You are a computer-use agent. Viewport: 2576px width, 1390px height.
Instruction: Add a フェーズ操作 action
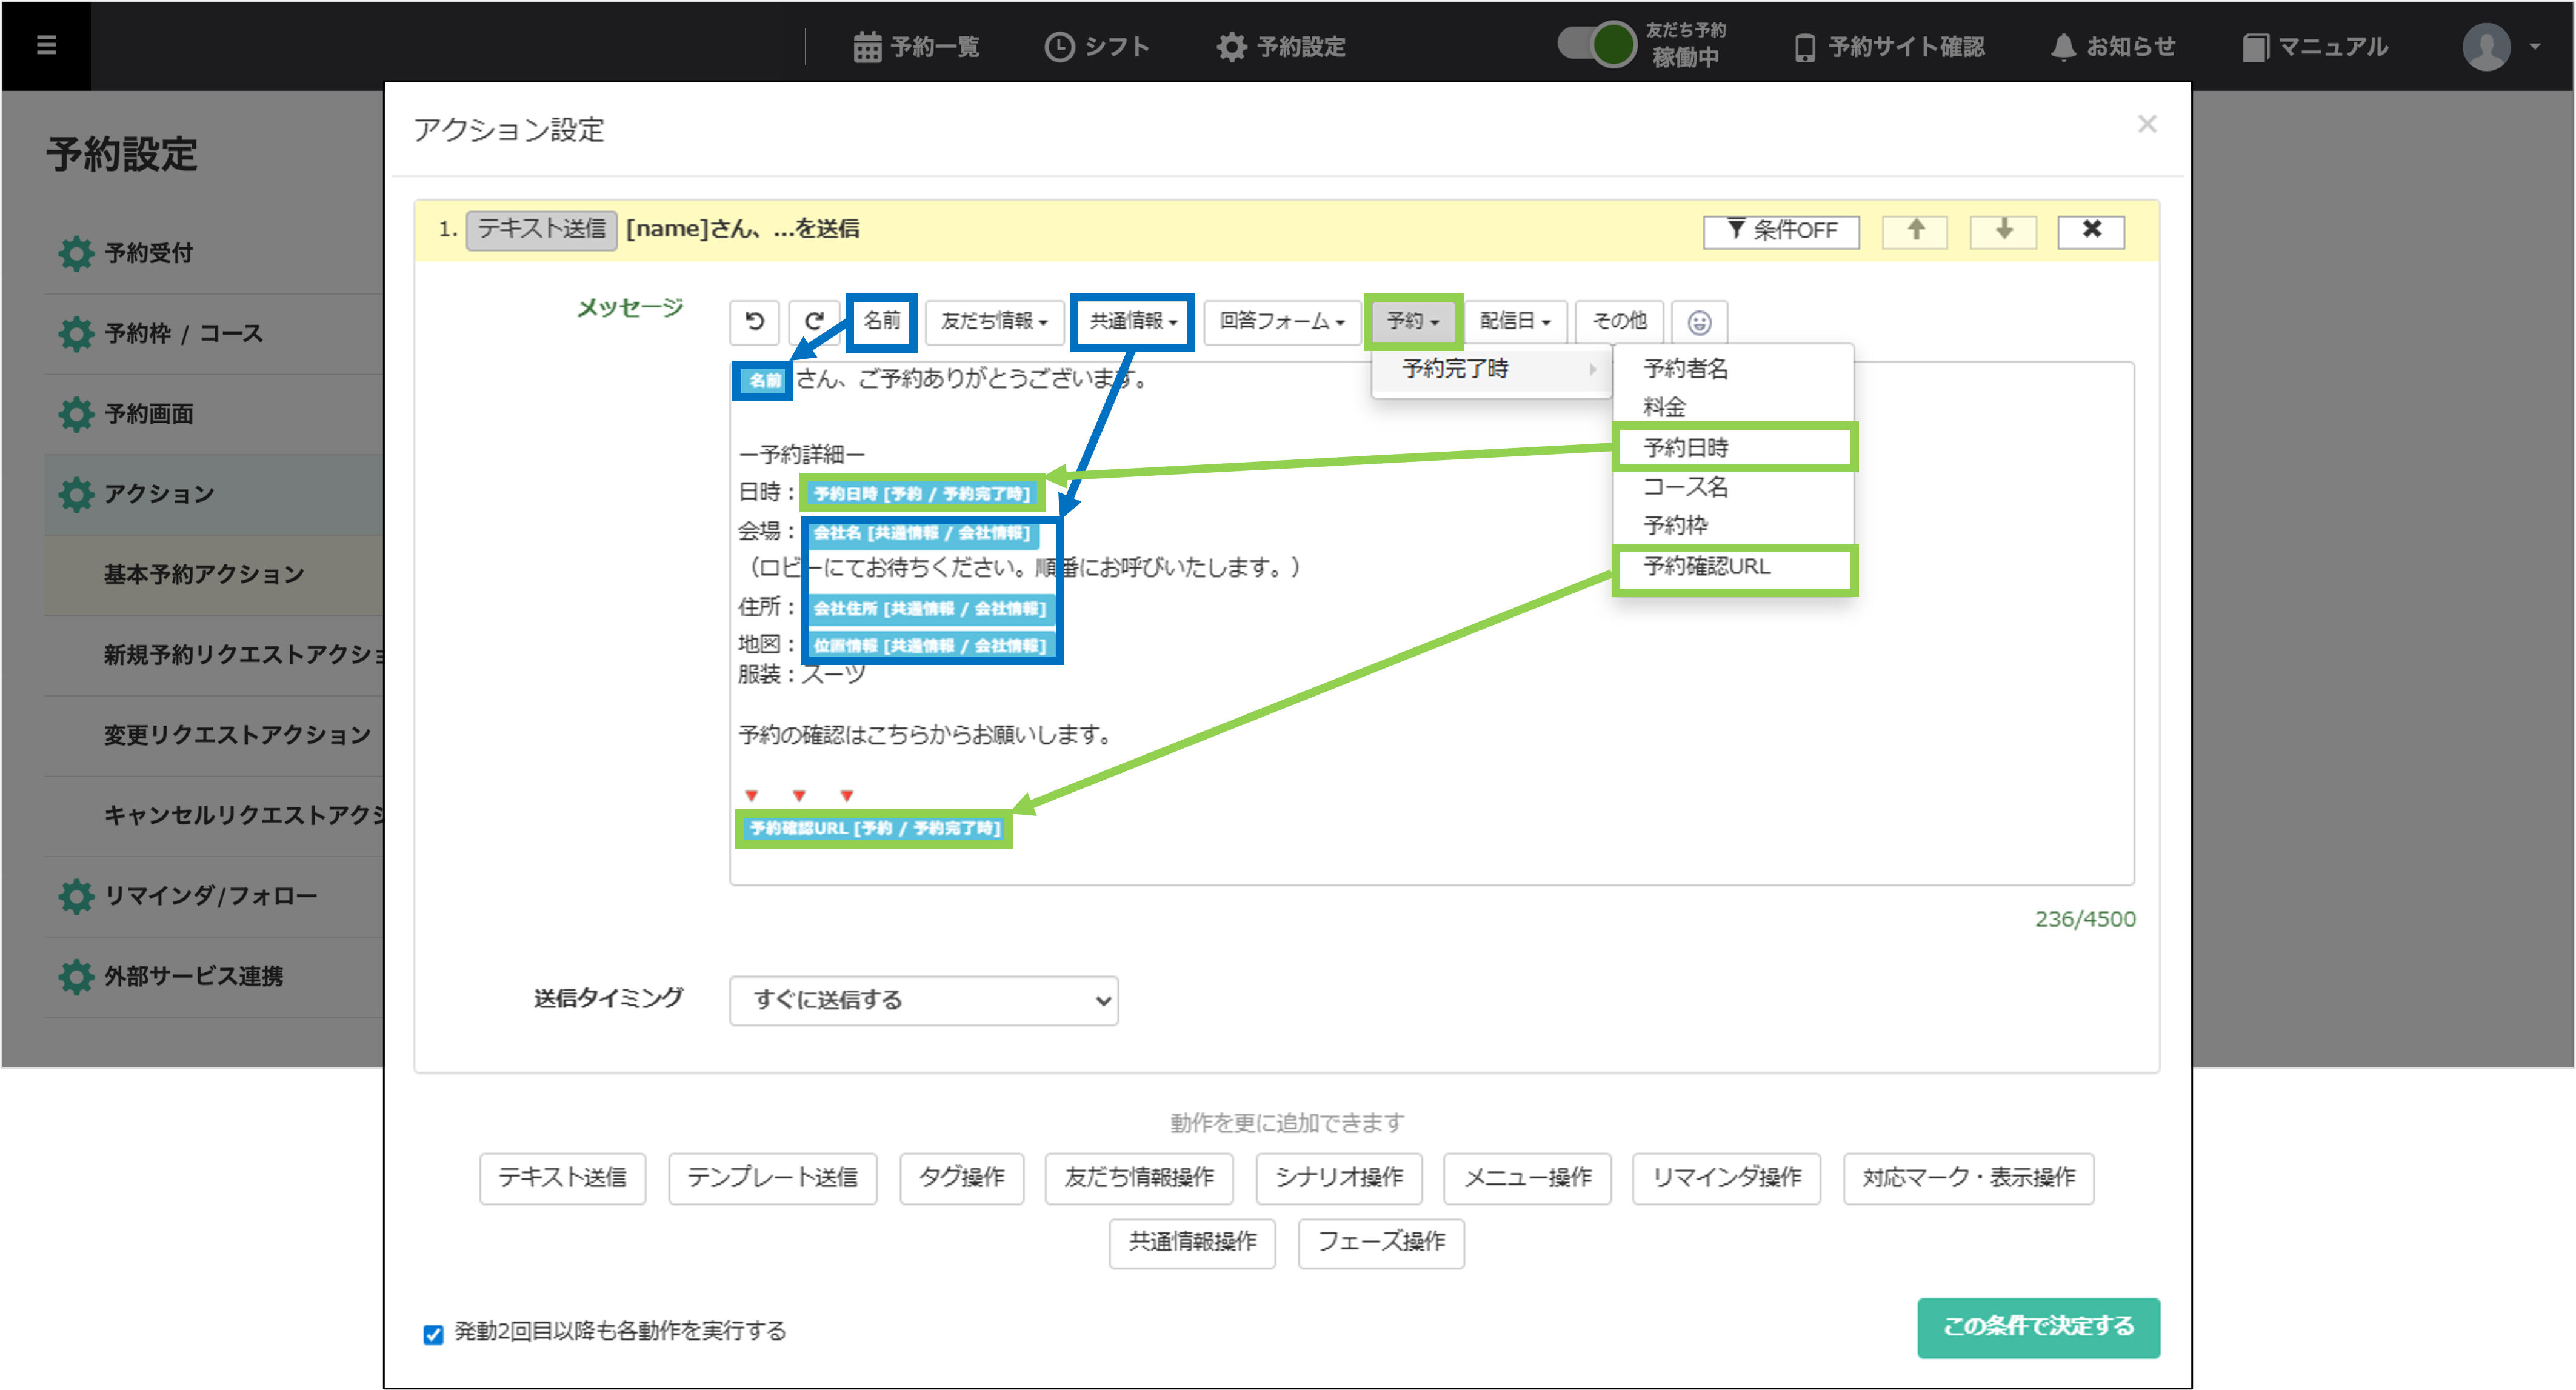[x=1381, y=1243]
